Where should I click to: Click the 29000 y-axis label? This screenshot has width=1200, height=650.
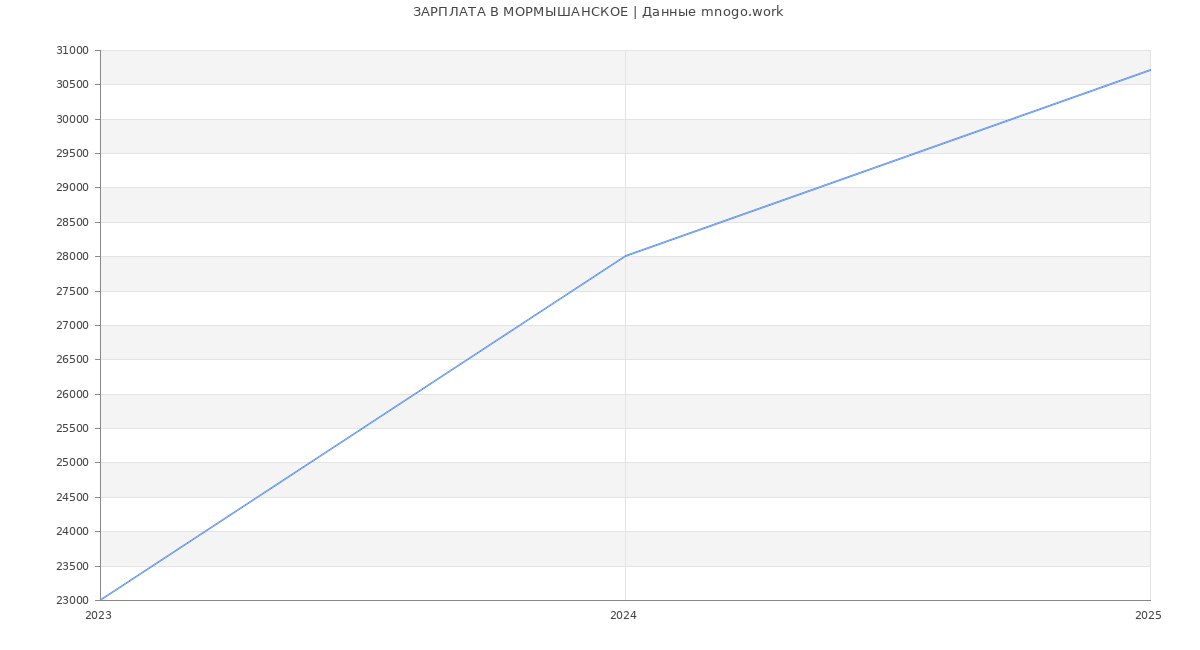[x=72, y=188]
